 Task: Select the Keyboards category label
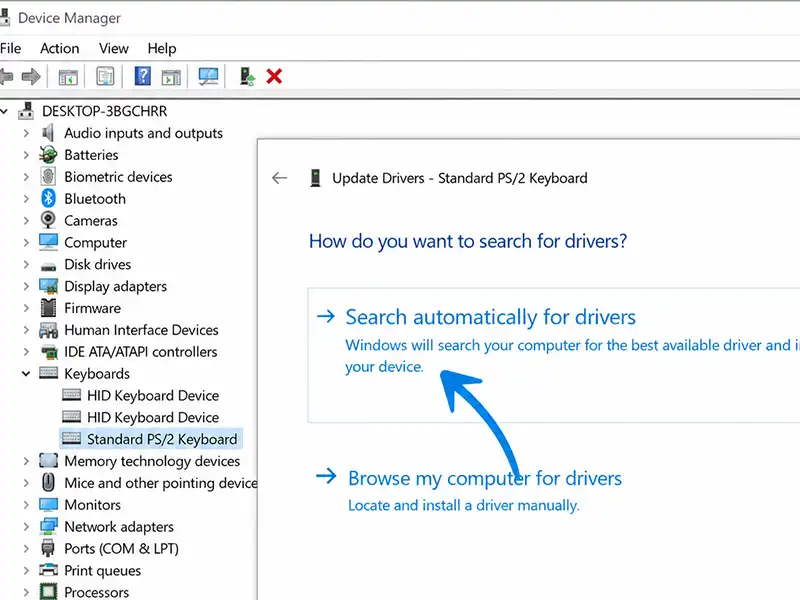tap(97, 373)
